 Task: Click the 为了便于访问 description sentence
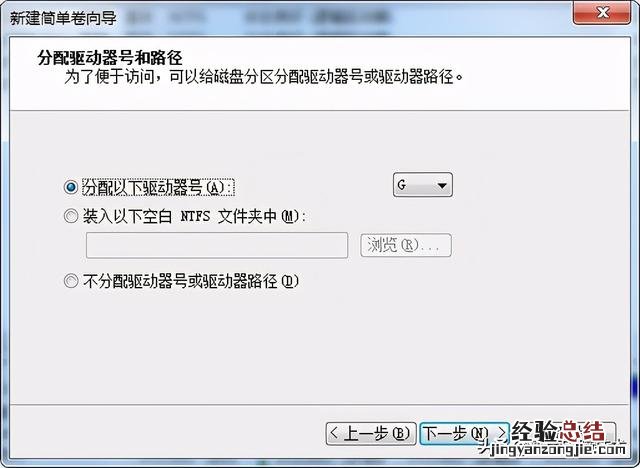(x=264, y=76)
